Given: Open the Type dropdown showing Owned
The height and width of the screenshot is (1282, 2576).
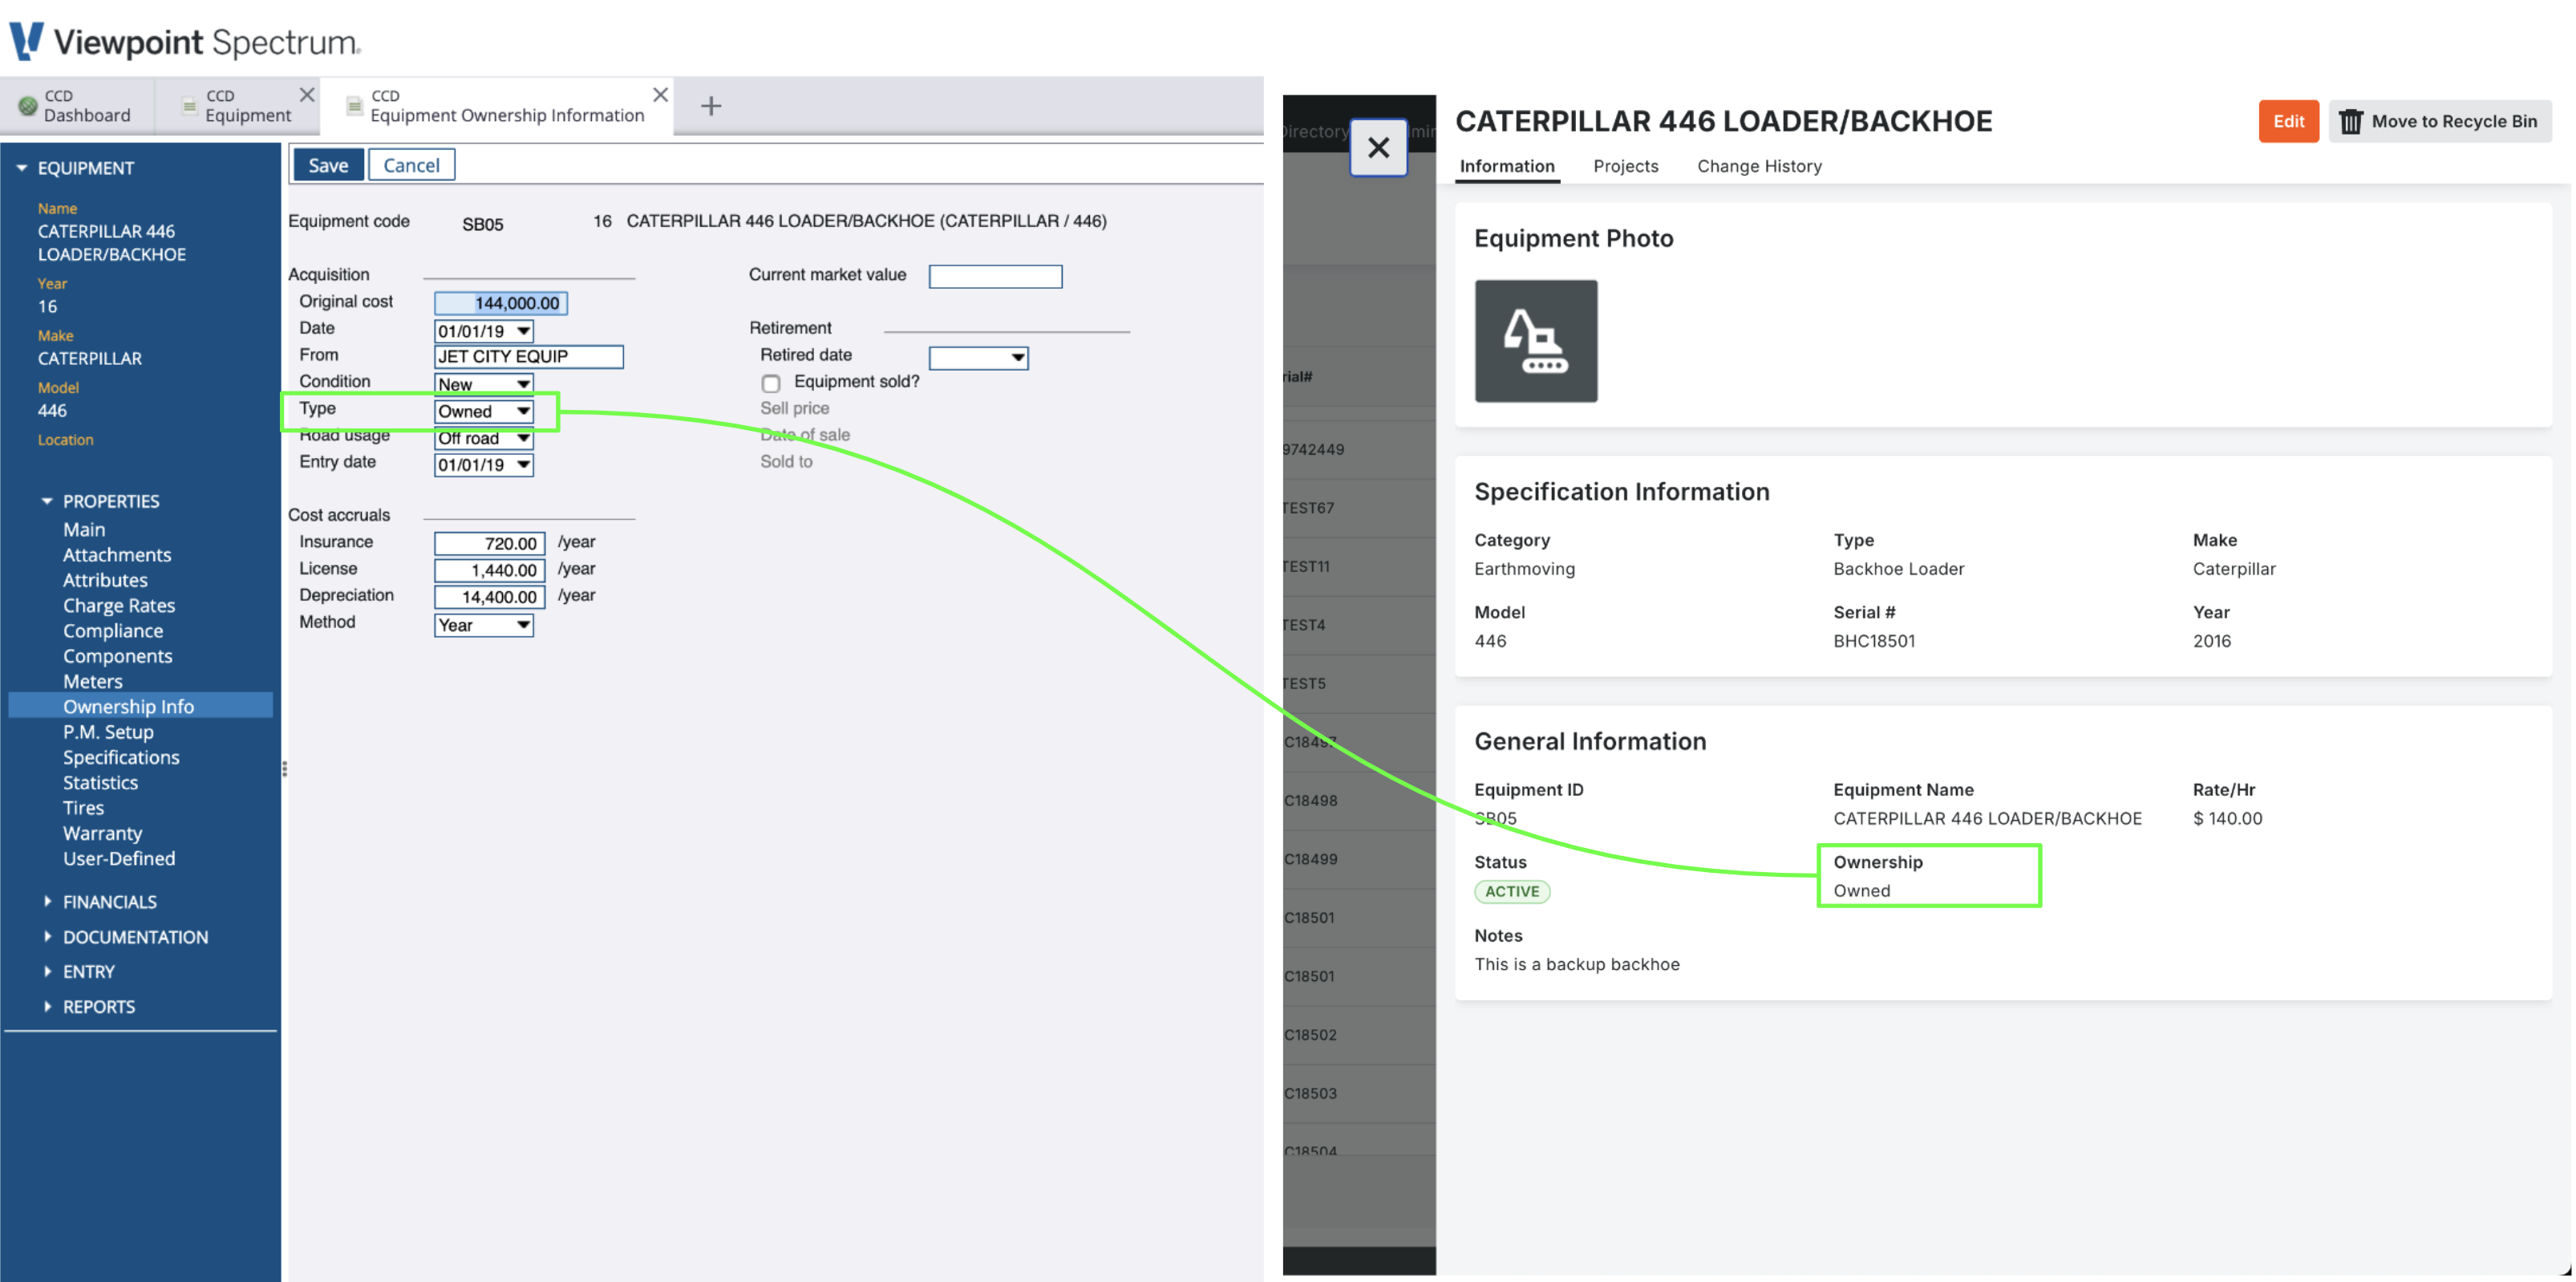Looking at the screenshot, I should coord(483,411).
